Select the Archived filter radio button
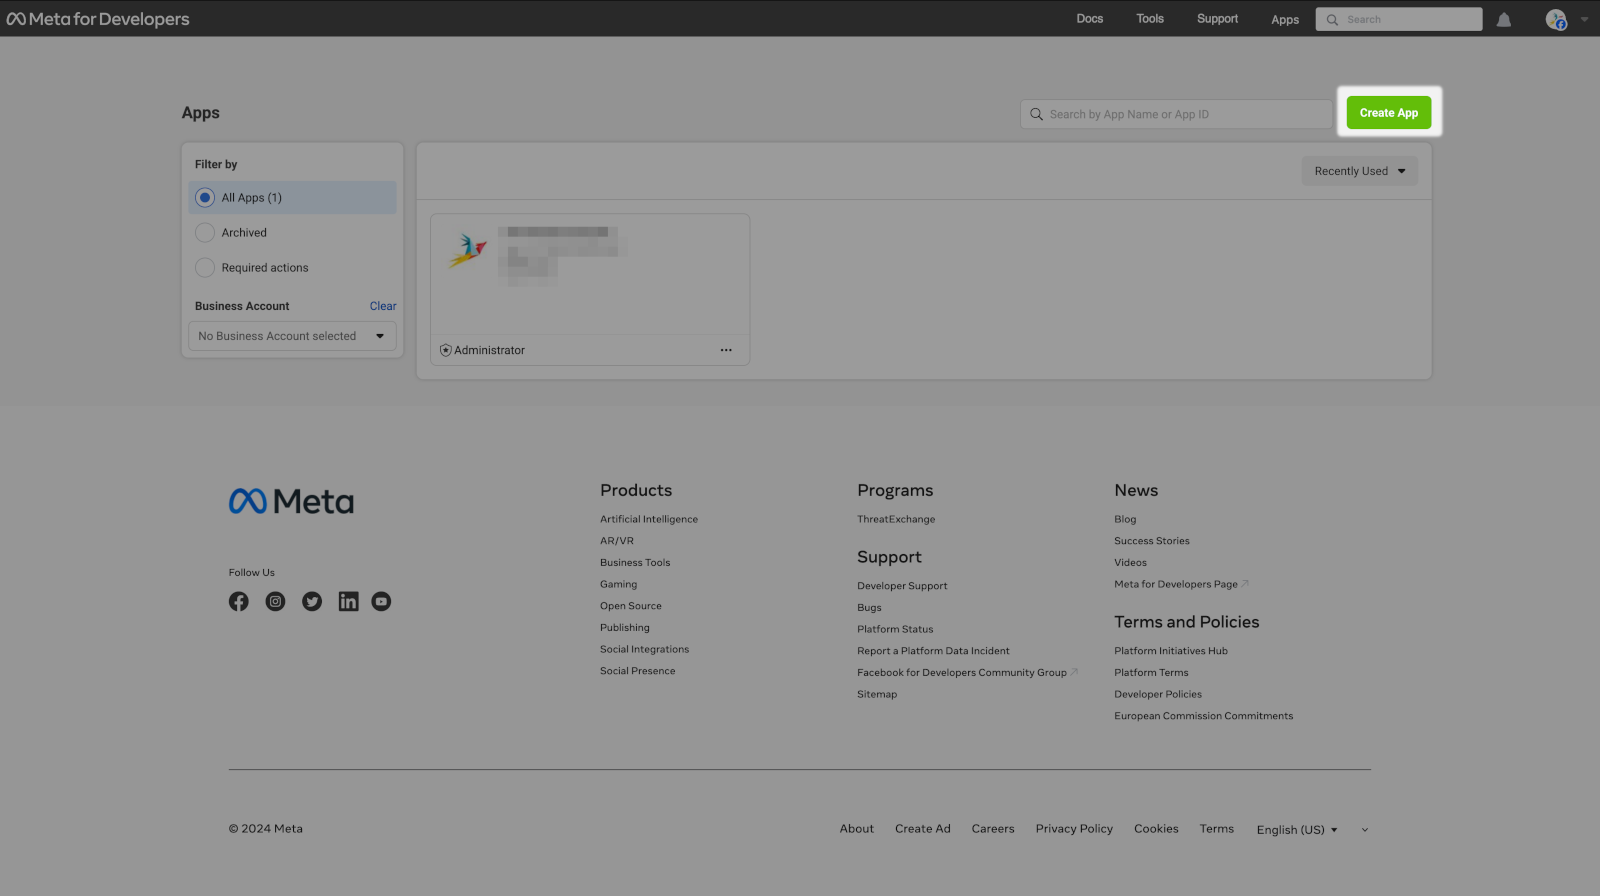Image resolution: width=1600 pixels, height=896 pixels. coord(205,233)
